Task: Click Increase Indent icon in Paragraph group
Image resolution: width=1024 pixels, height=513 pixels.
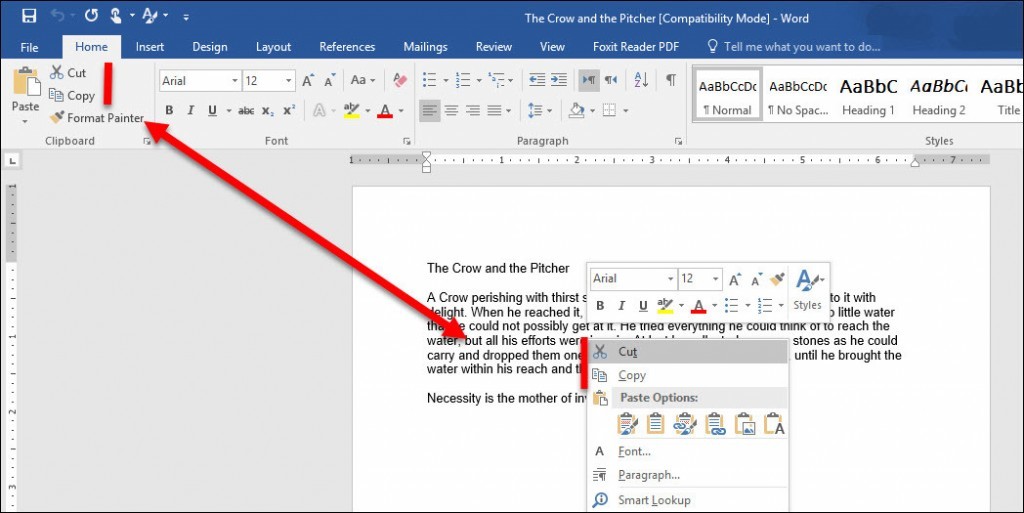Action: pyautogui.click(x=559, y=80)
